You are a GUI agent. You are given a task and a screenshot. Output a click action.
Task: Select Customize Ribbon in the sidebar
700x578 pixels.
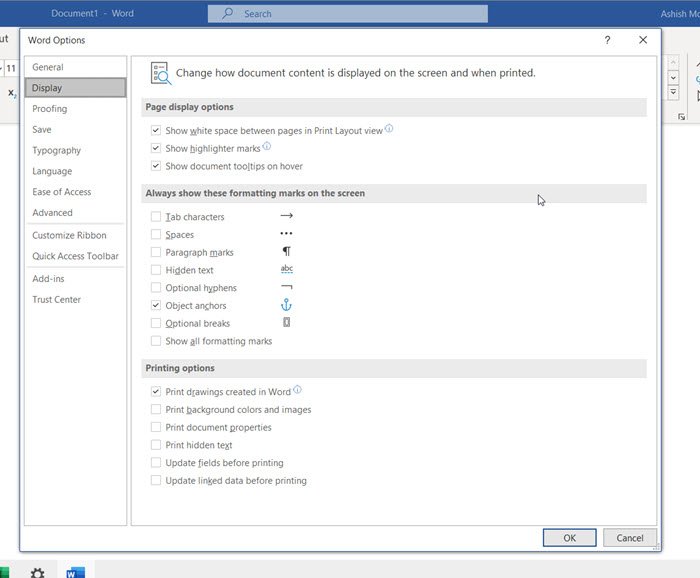tap(69, 236)
